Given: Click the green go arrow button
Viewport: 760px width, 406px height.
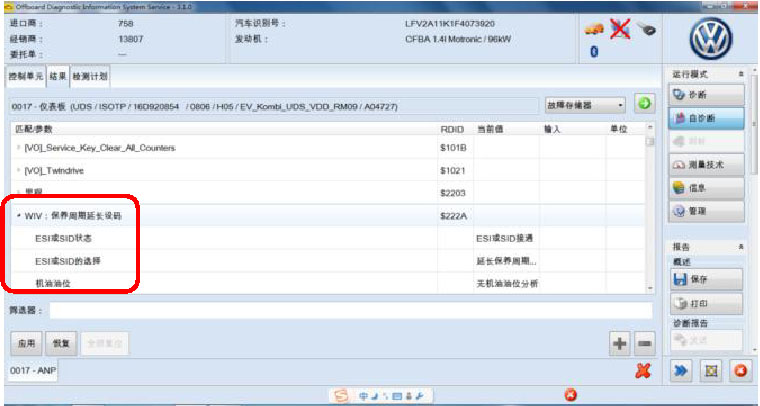Looking at the screenshot, I should 645,103.
